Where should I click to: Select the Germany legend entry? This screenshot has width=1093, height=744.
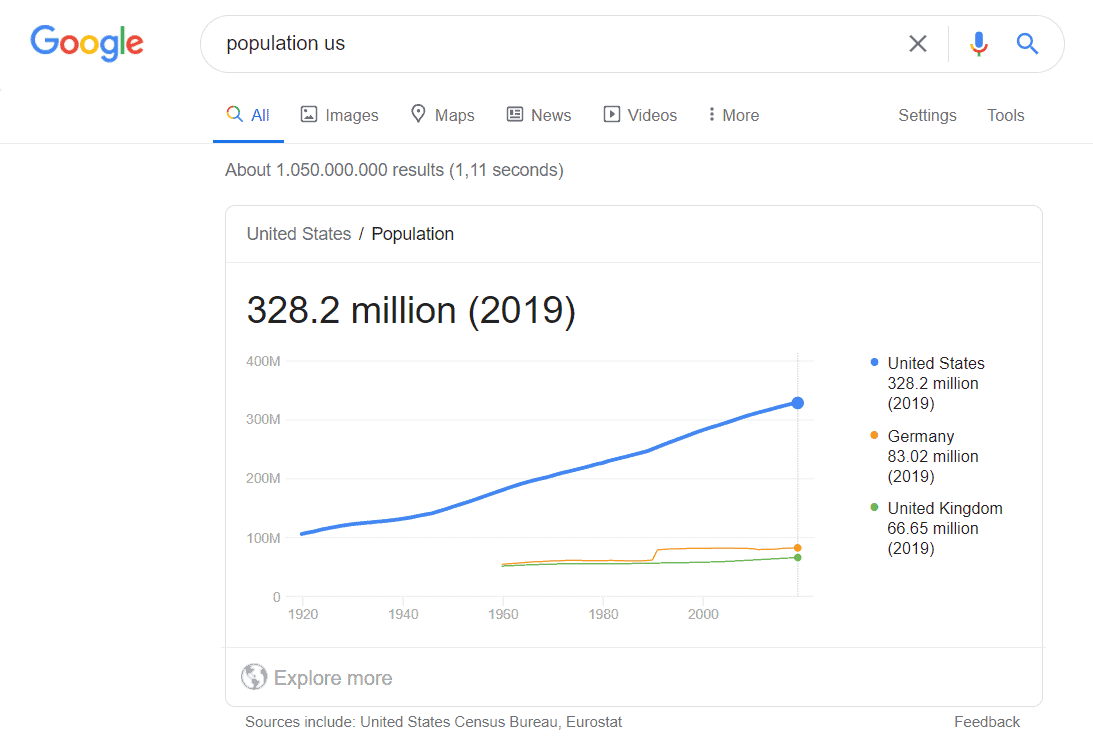(x=920, y=436)
